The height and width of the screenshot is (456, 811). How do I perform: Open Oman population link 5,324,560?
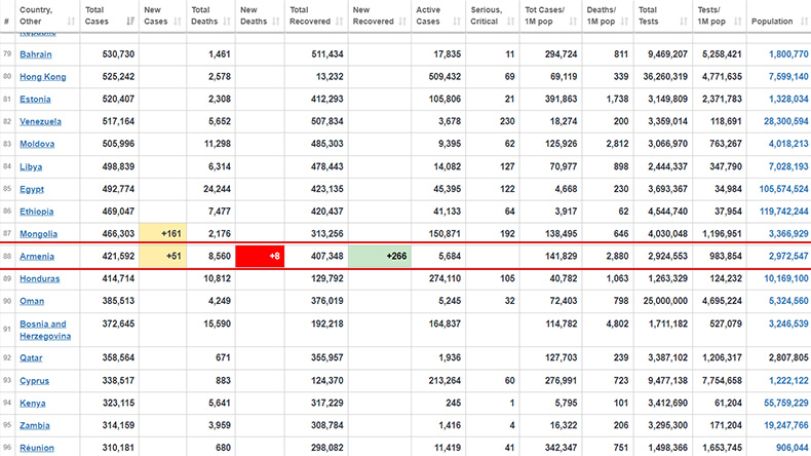point(788,301)
